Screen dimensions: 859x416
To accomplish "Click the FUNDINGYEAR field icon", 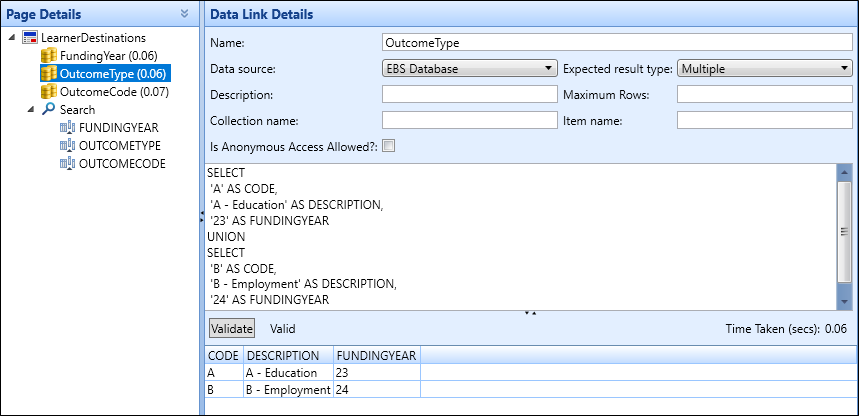I will tap(67, 128).
